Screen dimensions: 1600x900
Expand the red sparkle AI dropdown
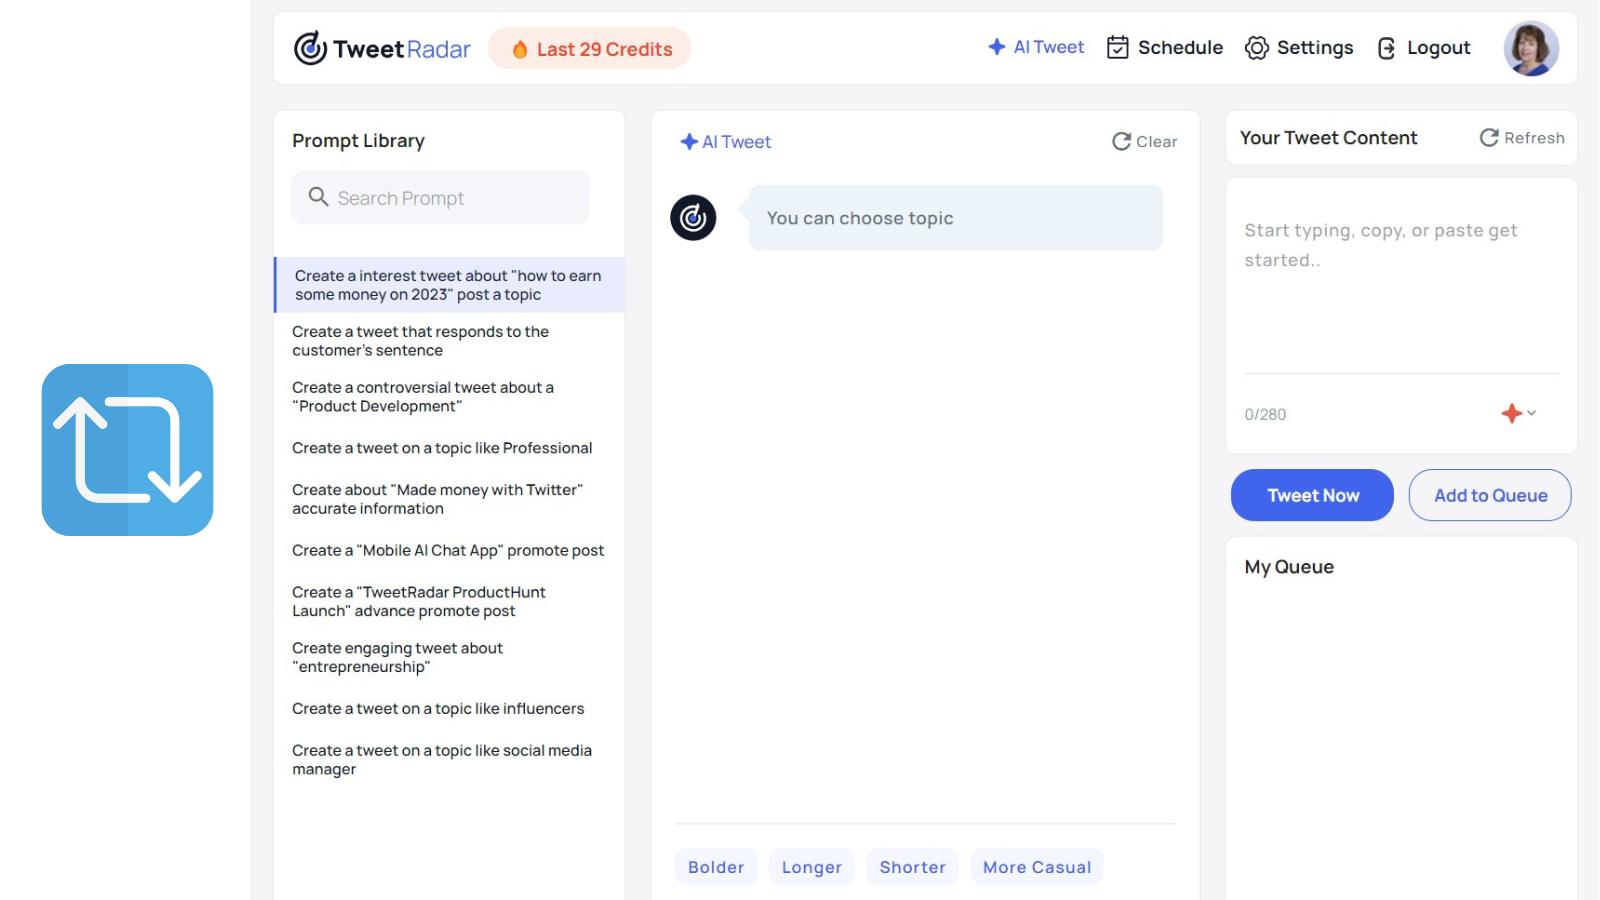point(1518,413)
